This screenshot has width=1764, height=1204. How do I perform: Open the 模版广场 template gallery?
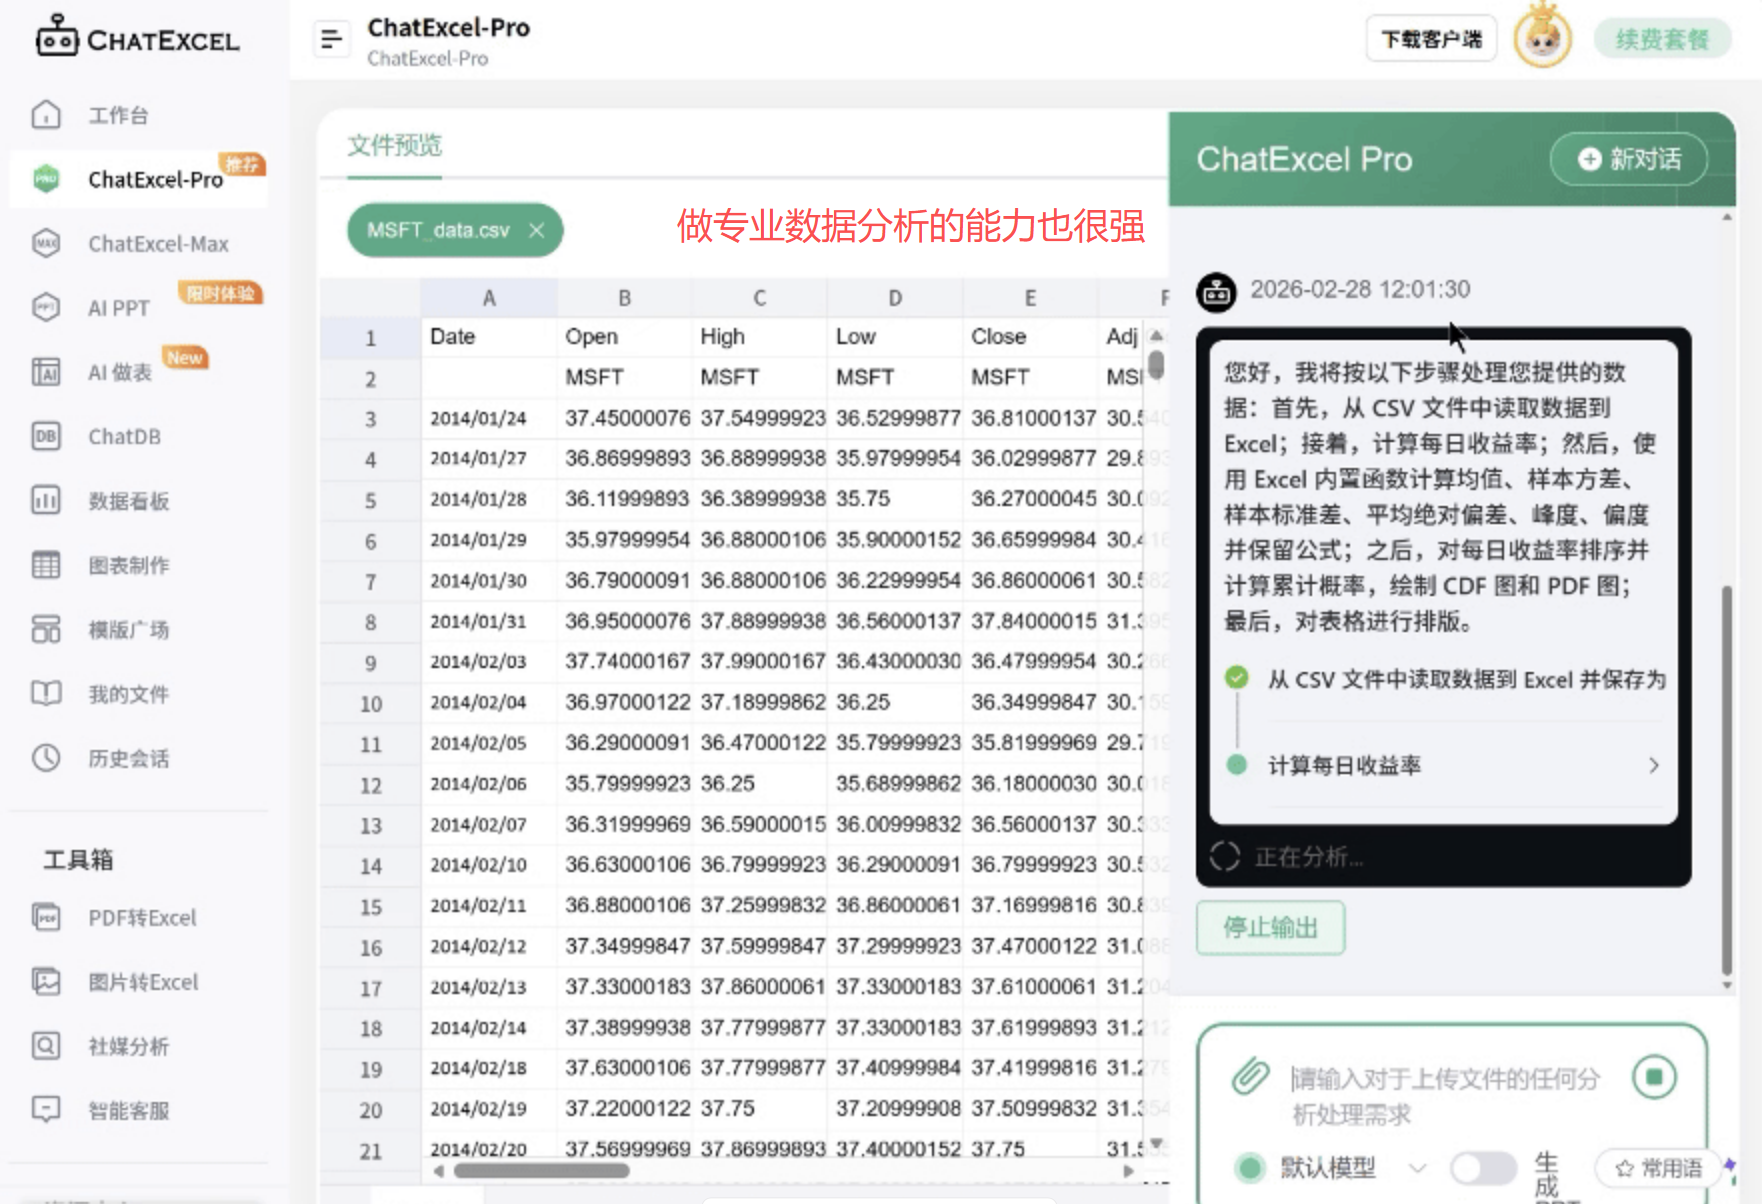click(127, 629)
